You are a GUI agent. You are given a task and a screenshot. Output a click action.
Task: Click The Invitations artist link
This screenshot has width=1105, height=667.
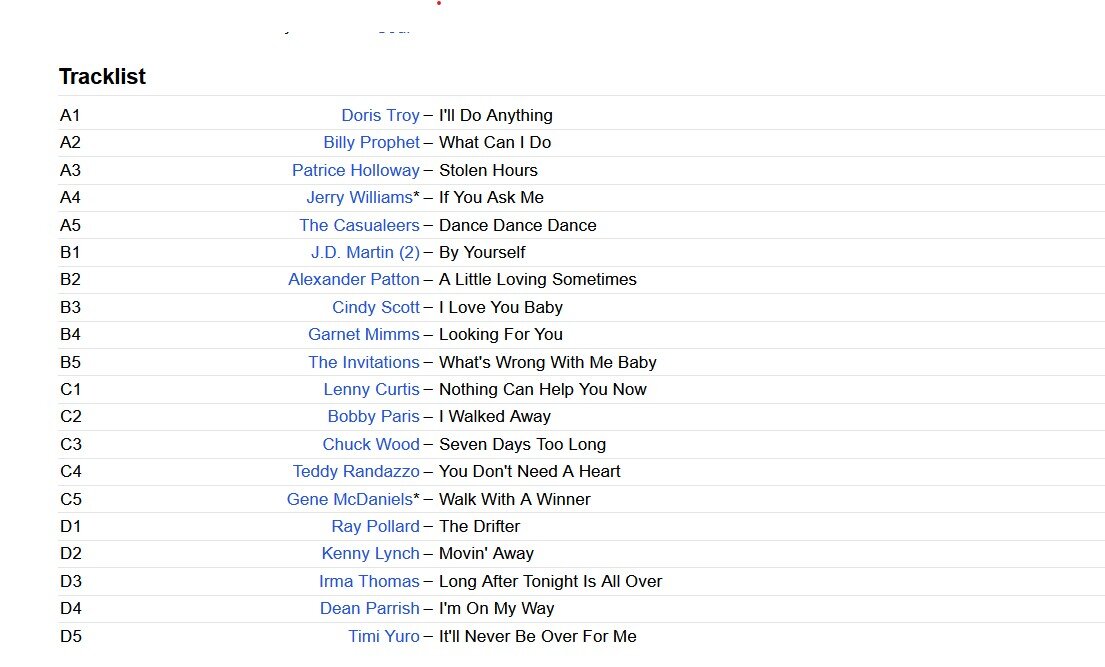[x=364, y=362]
